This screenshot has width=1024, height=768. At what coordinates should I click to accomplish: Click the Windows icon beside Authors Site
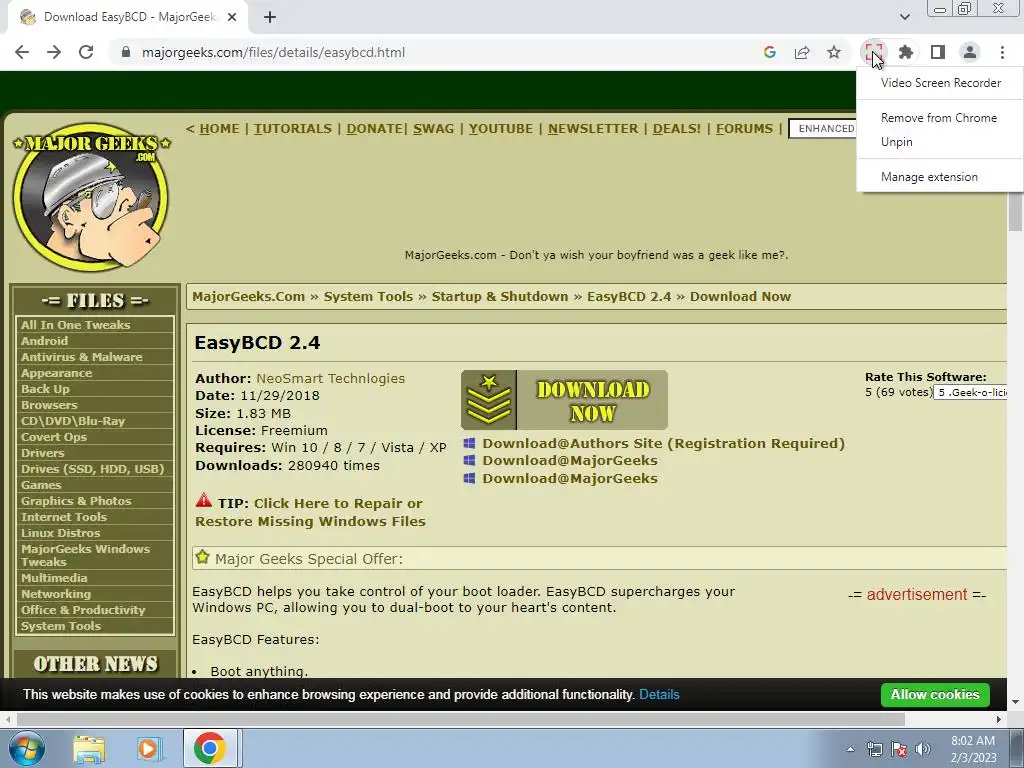pos(469,443)
